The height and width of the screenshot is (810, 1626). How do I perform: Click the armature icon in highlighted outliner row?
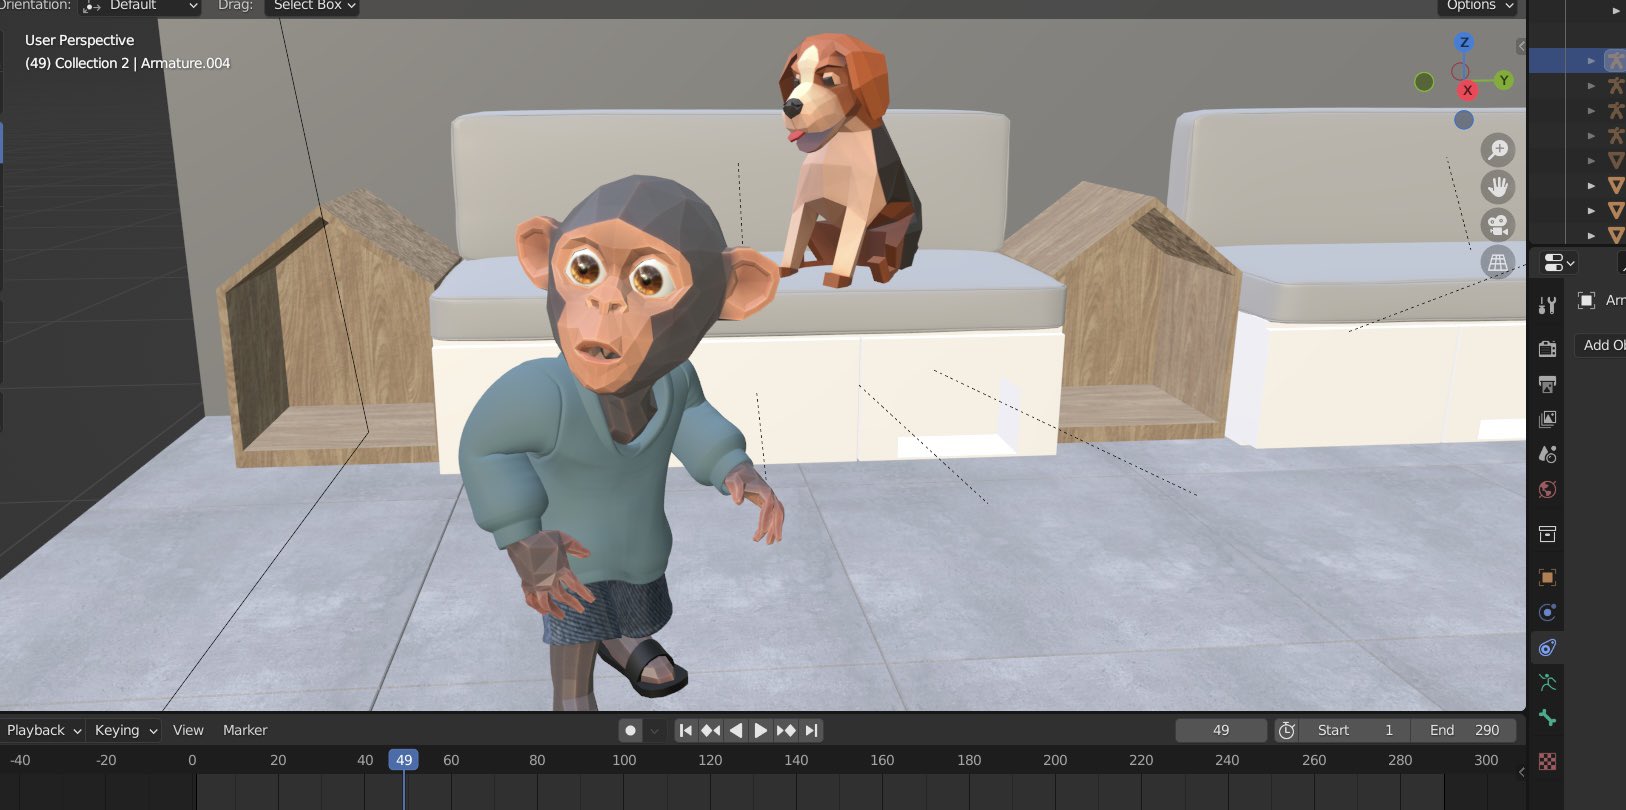pyautogui.click(x=1615, y=60)
